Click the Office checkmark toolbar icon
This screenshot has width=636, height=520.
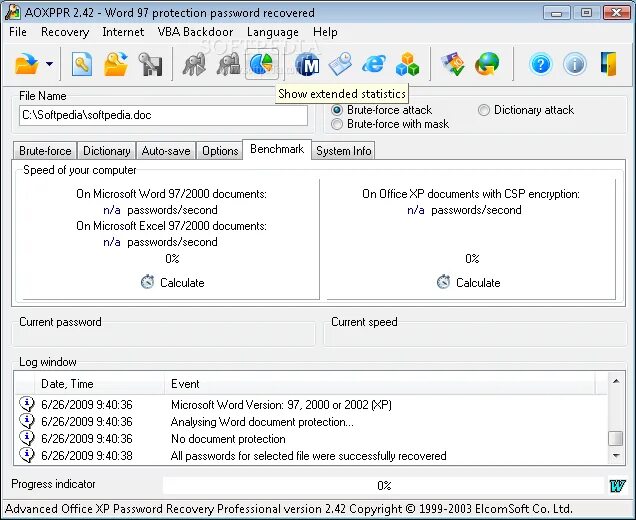pyautogui.click(x=453, y=64)
